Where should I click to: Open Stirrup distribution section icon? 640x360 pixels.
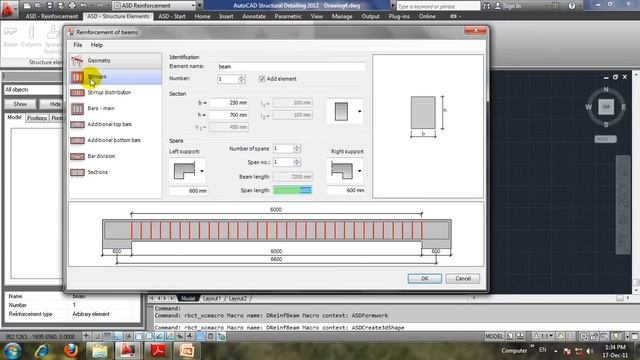coord(77,93)
